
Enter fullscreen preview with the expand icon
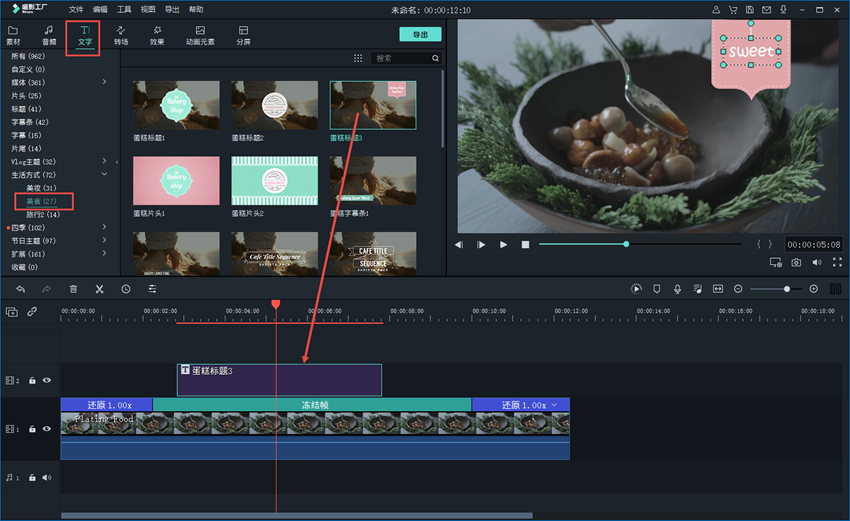tap(835, 262)
